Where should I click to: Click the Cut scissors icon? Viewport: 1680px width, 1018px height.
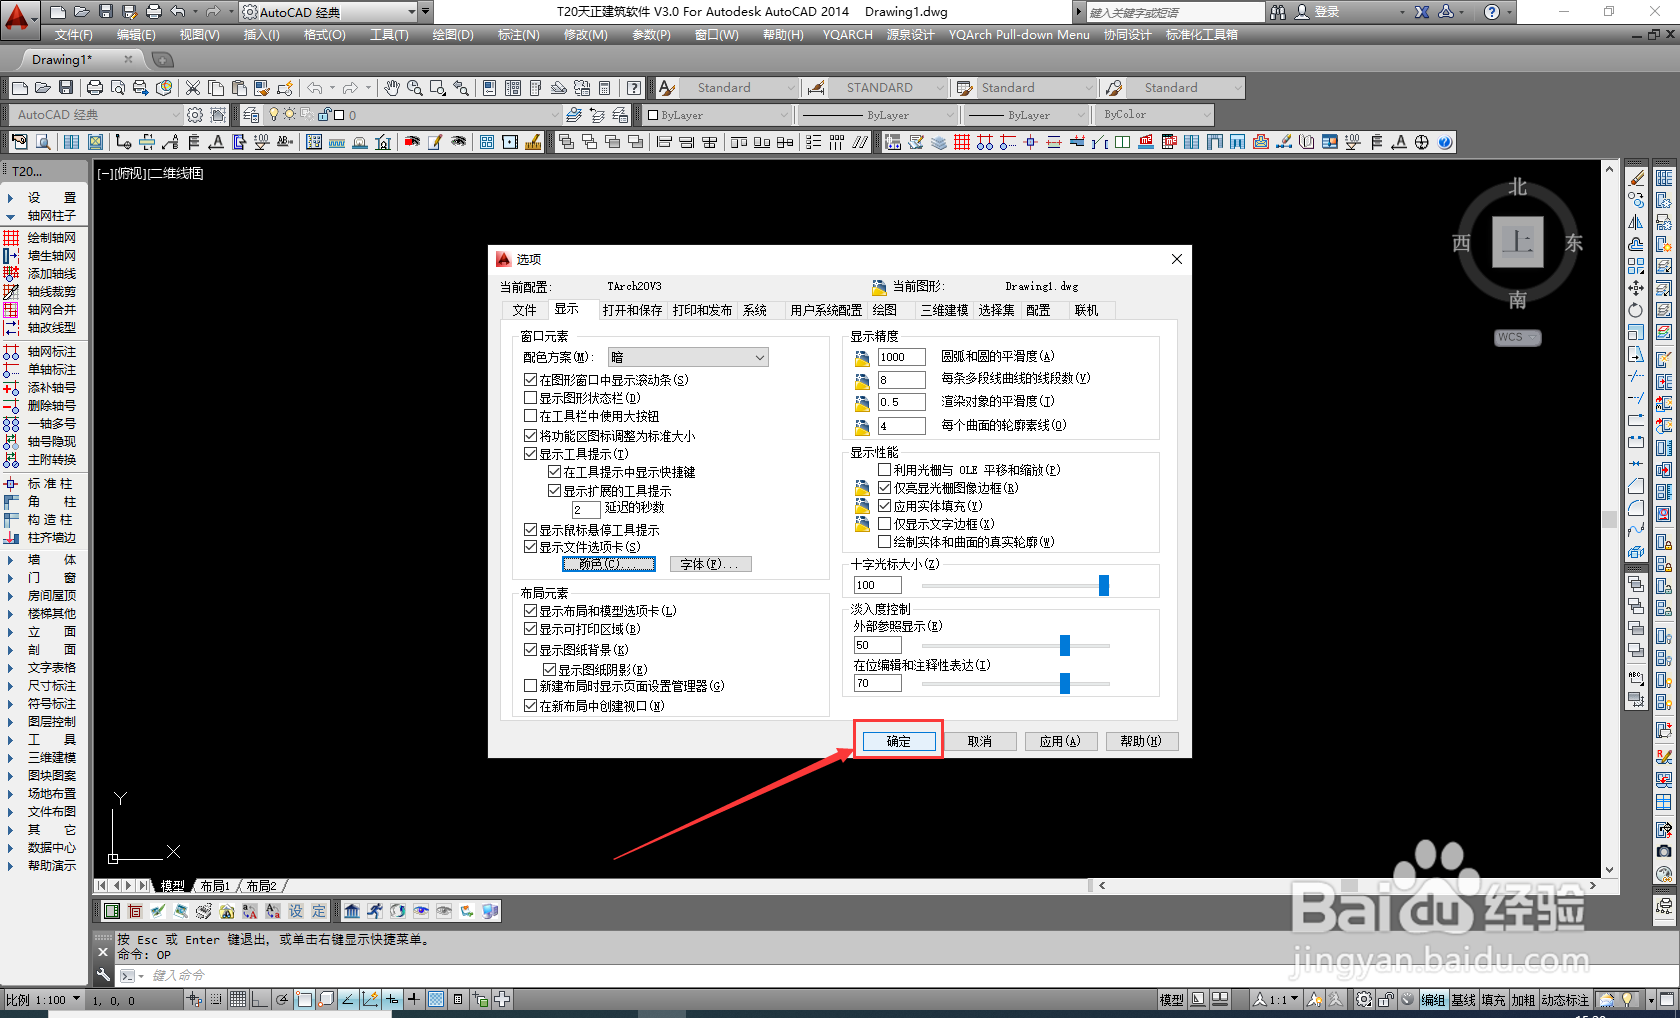[x=193, y=88]
